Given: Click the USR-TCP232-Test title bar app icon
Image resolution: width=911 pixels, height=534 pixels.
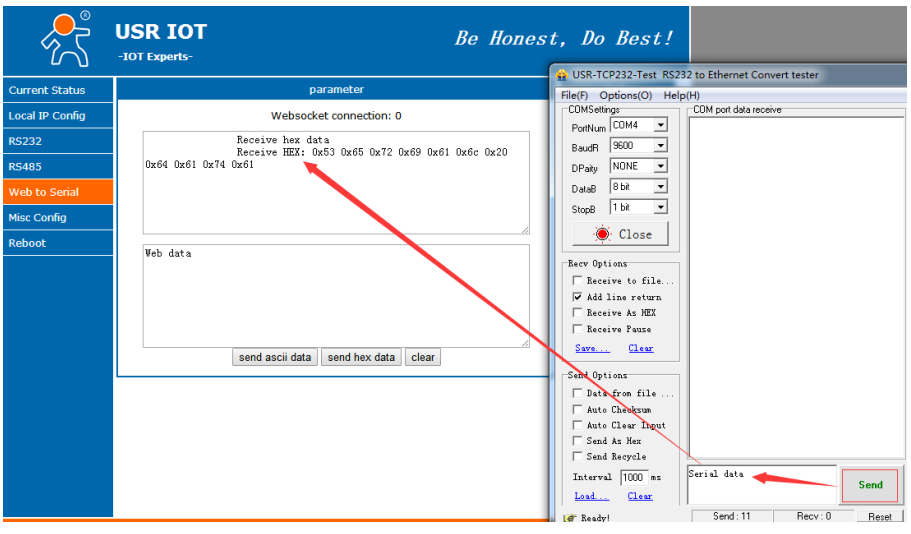Looking at the screenshot, I should pyautogui.click(x=561, y=75).
